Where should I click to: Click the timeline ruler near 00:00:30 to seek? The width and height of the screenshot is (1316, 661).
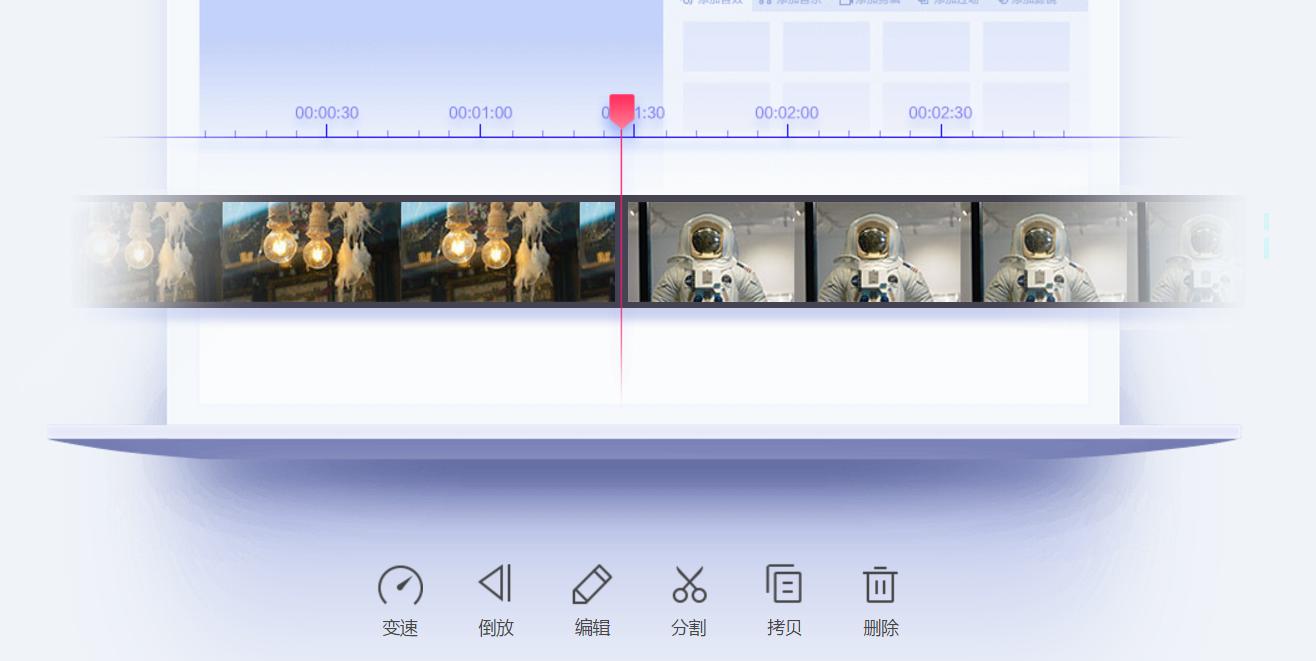tap(327, 130)
